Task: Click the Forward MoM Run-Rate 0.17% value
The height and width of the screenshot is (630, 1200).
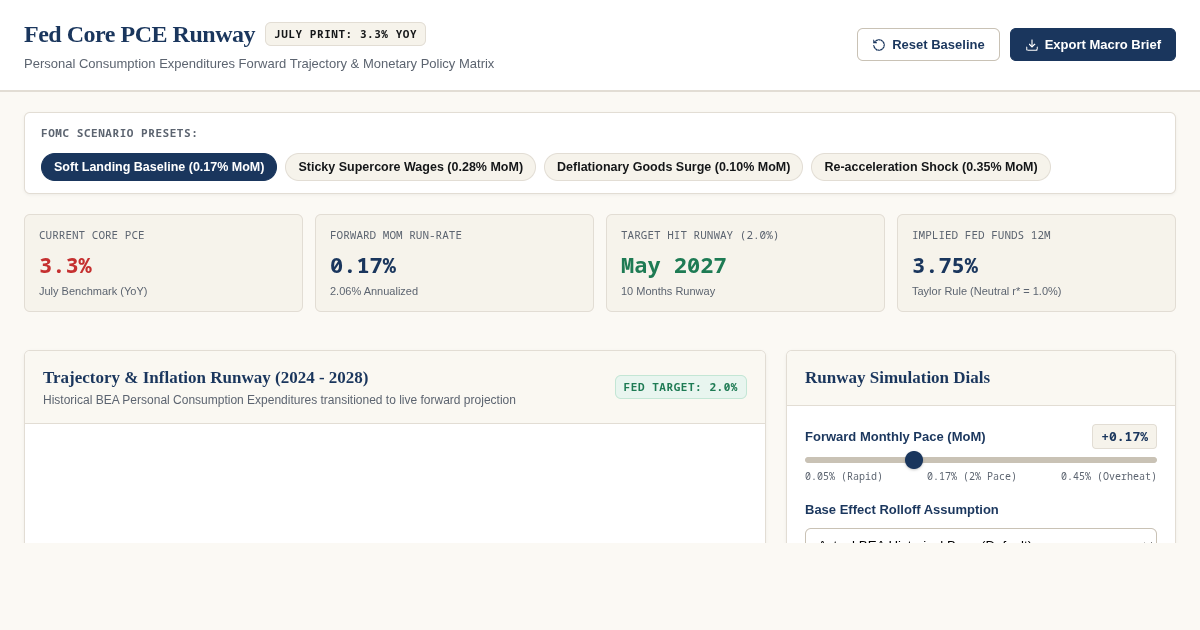Action: click(363, 266)
